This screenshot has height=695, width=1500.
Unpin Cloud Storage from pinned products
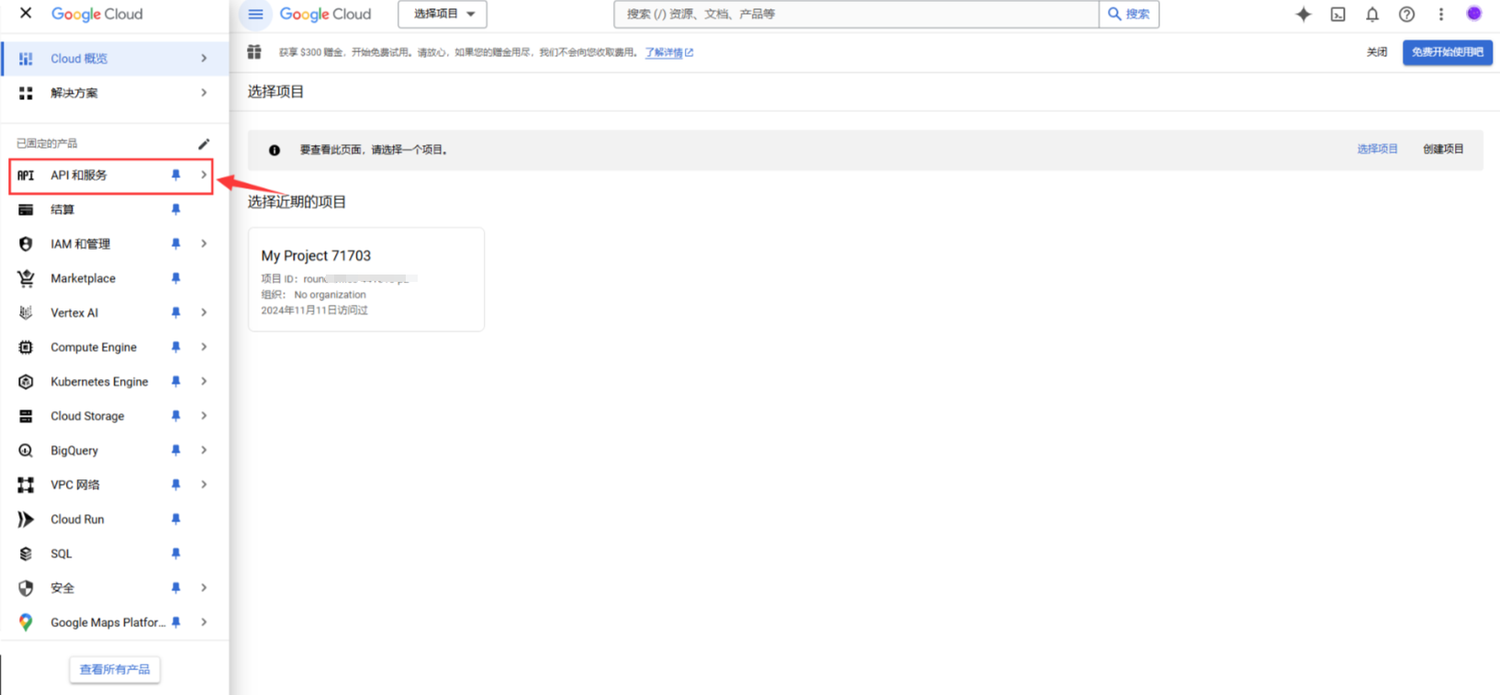pyautogui.click(x=176, y=416)
